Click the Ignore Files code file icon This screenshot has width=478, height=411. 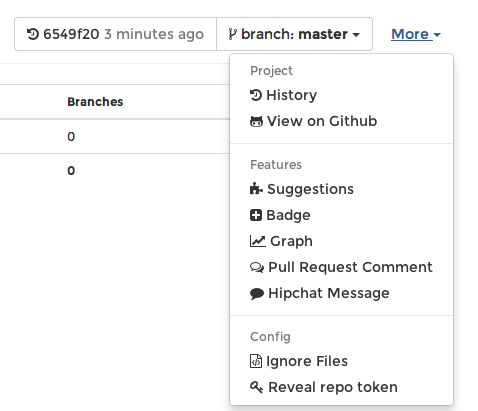(256, 361)
